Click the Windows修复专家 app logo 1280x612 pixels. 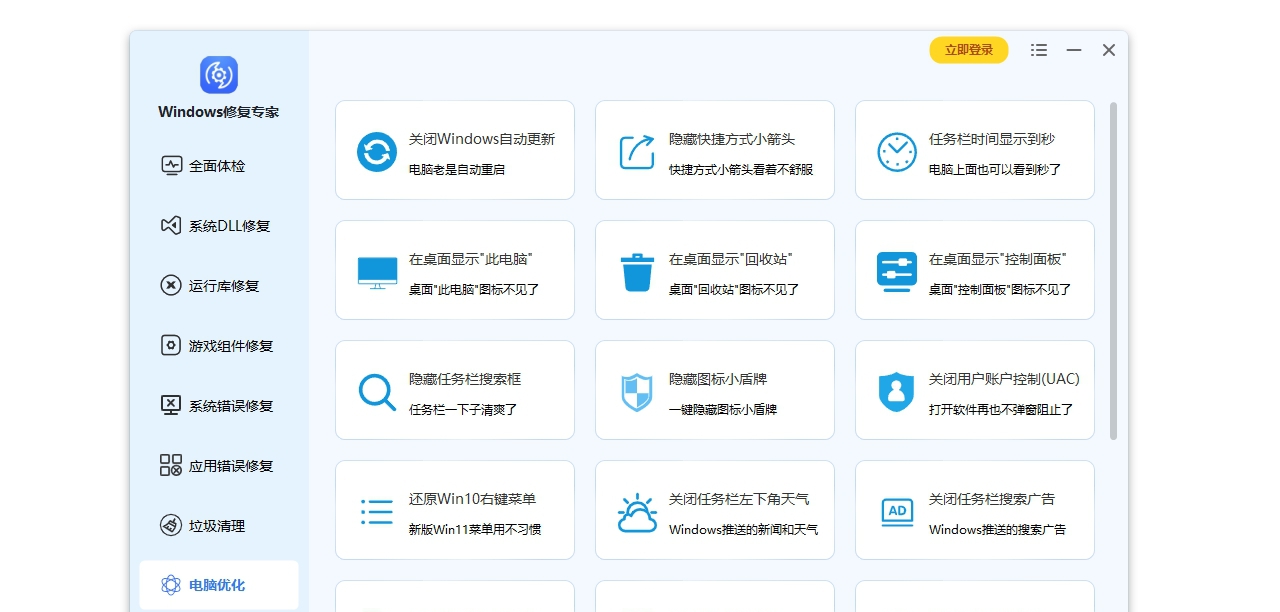[217, 74]
